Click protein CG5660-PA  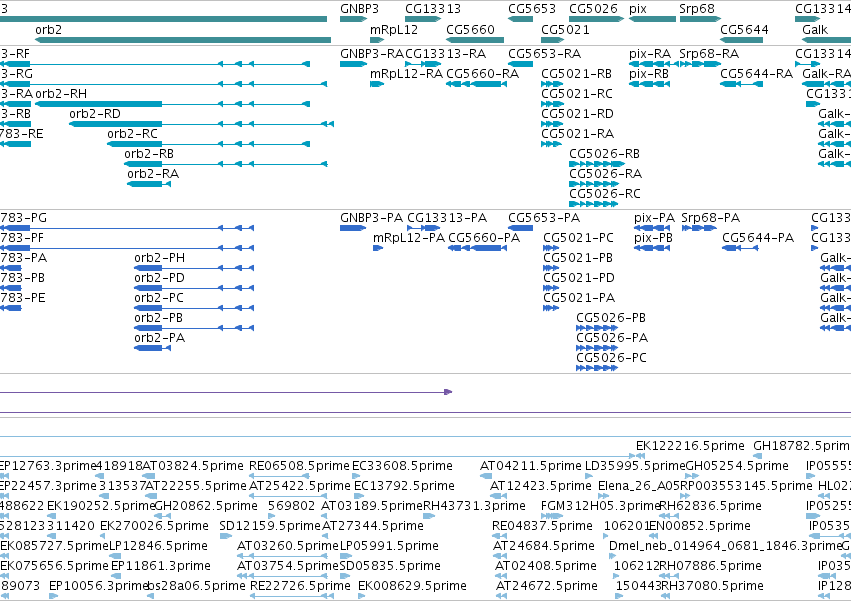pyautogui.click(x=484, y=238)
